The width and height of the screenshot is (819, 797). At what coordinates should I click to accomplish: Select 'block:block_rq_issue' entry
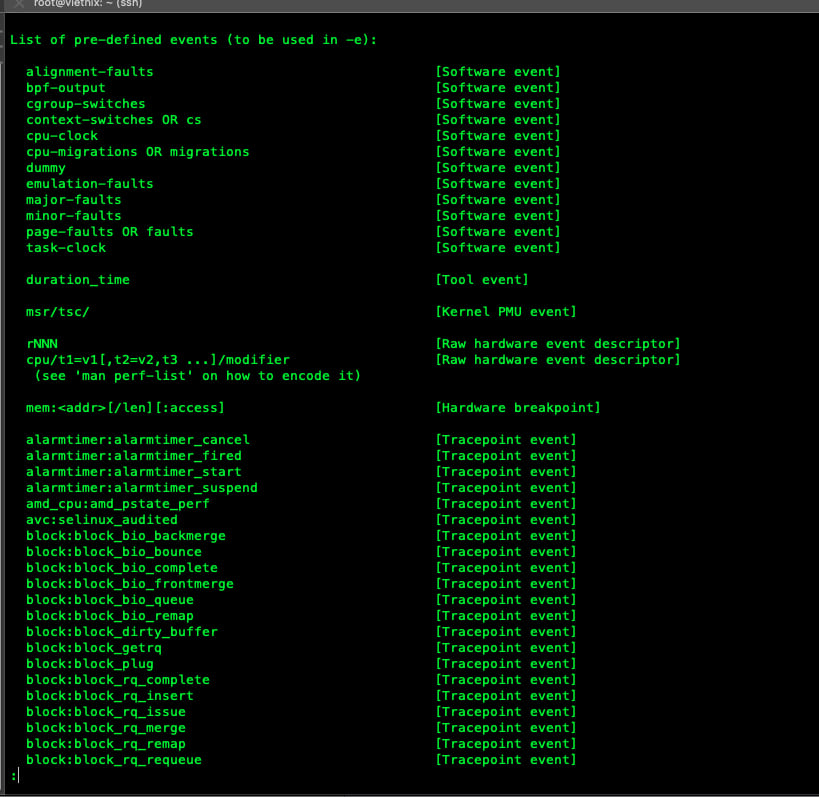(x=106, y=712)
